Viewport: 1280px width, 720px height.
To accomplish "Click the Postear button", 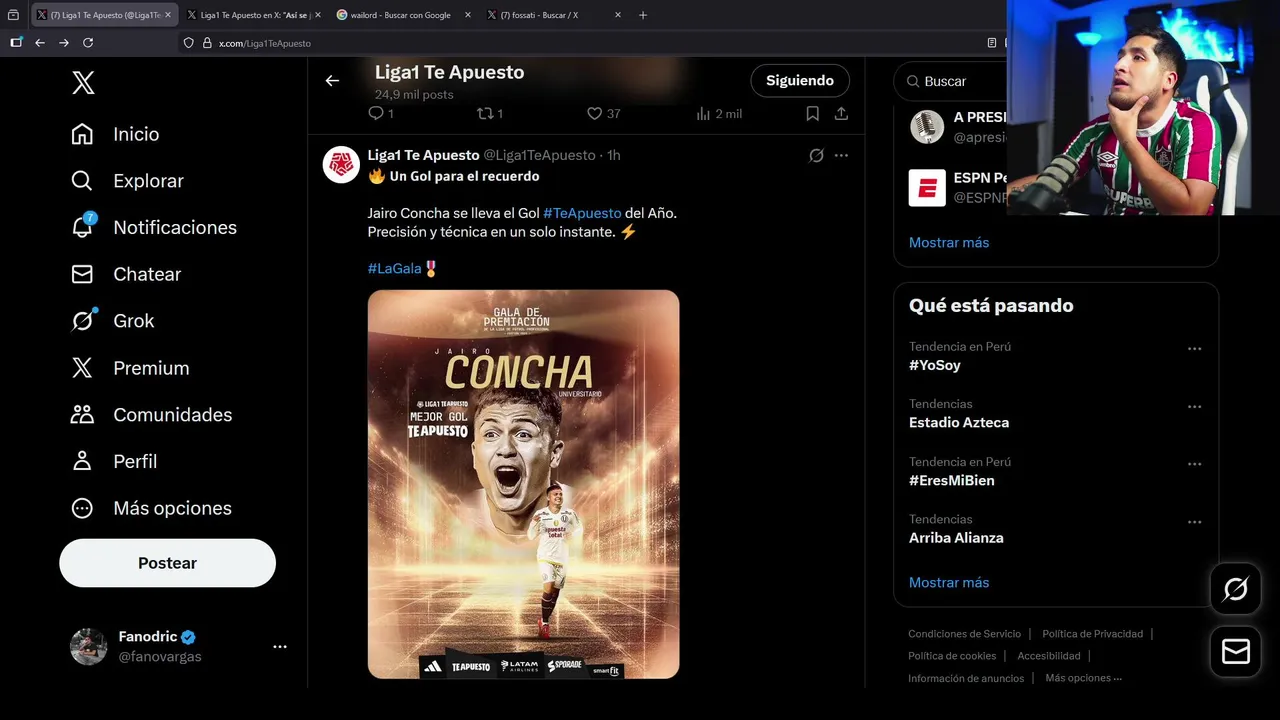I will click(167, 563).
